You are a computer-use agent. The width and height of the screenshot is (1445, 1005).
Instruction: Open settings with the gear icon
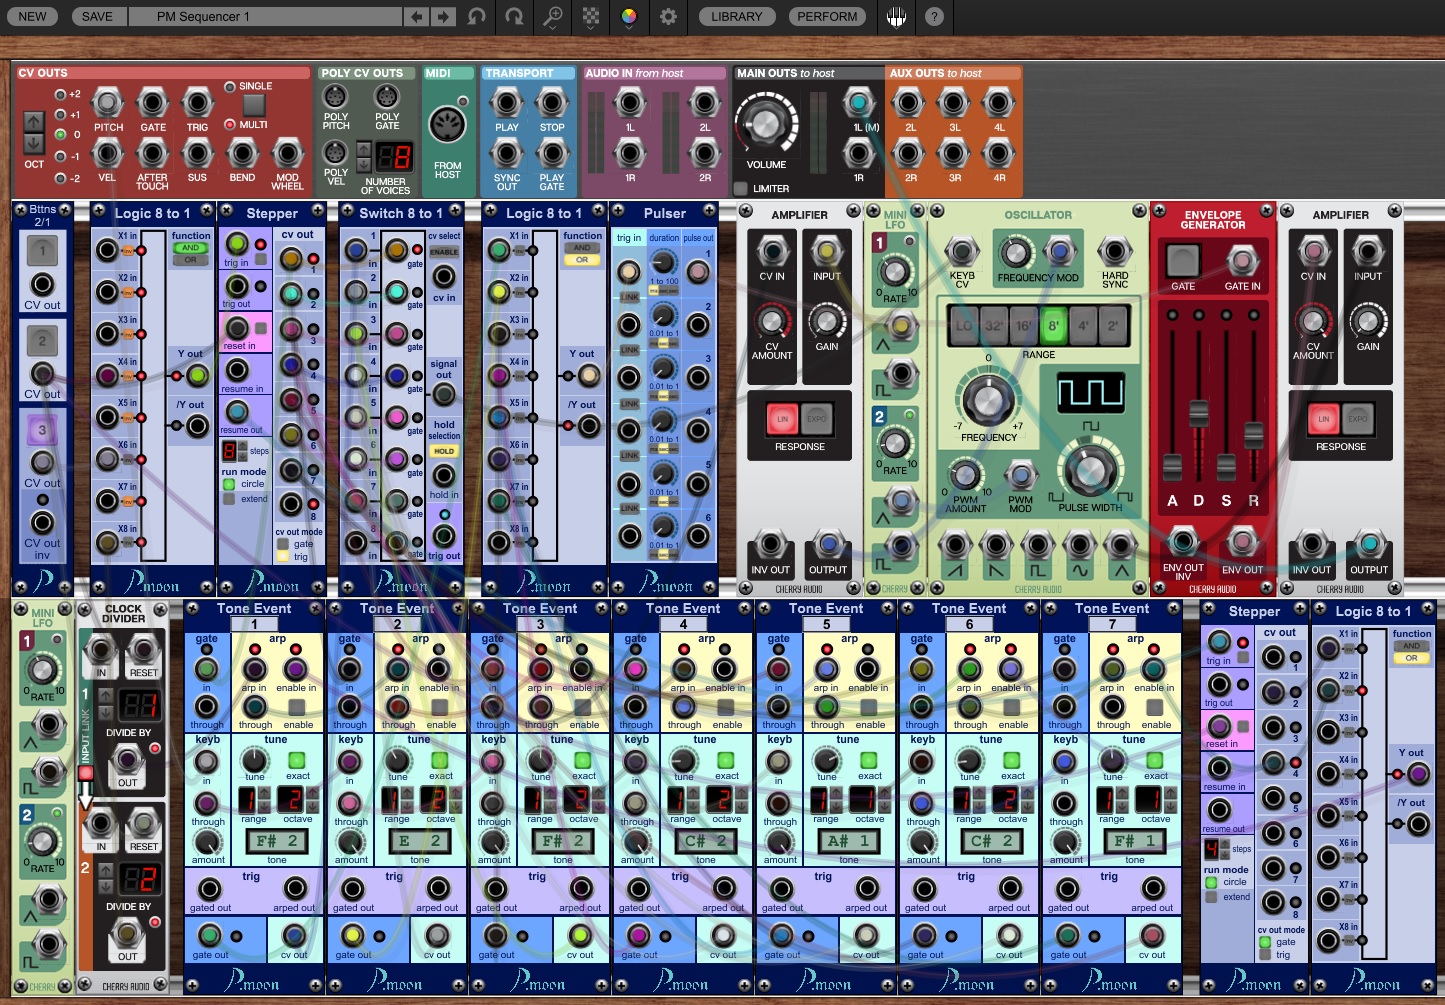coord(668,16)
